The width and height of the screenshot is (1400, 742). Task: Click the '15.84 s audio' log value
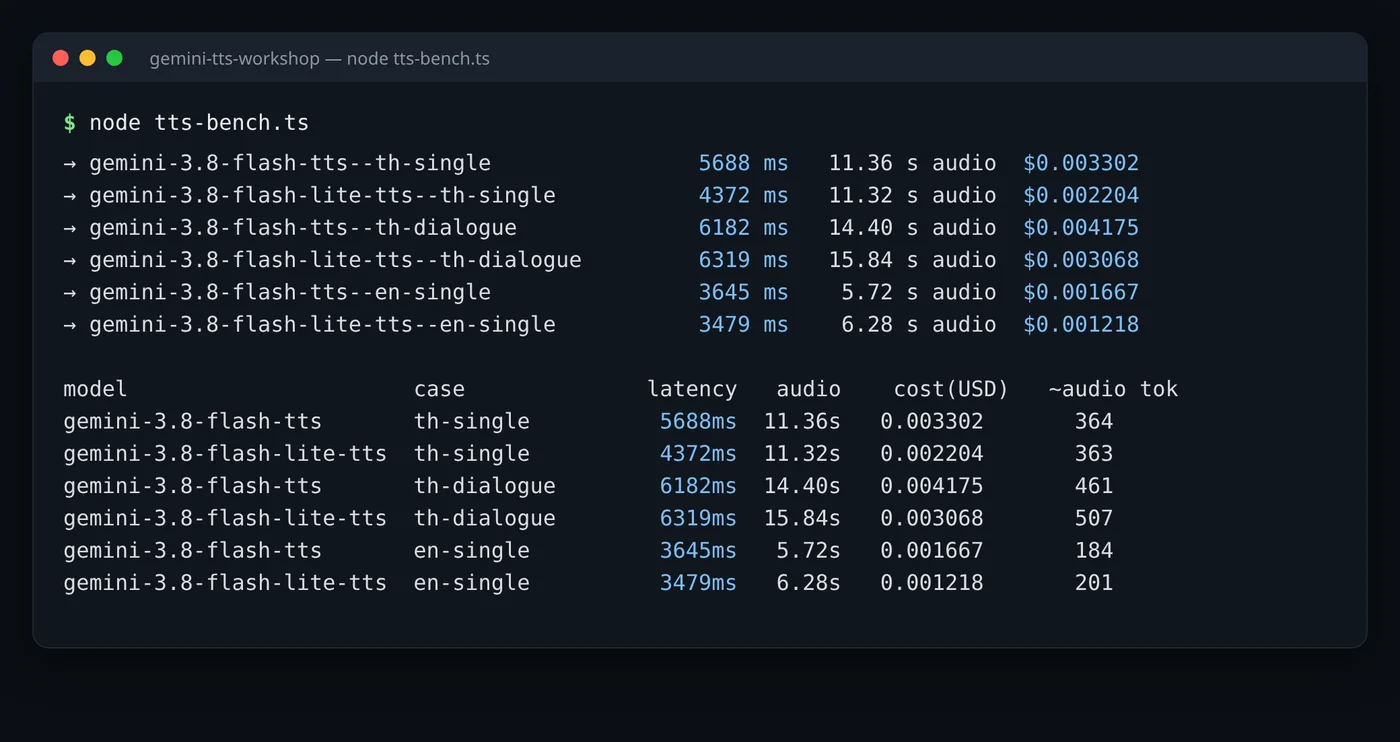coord(912,260)
